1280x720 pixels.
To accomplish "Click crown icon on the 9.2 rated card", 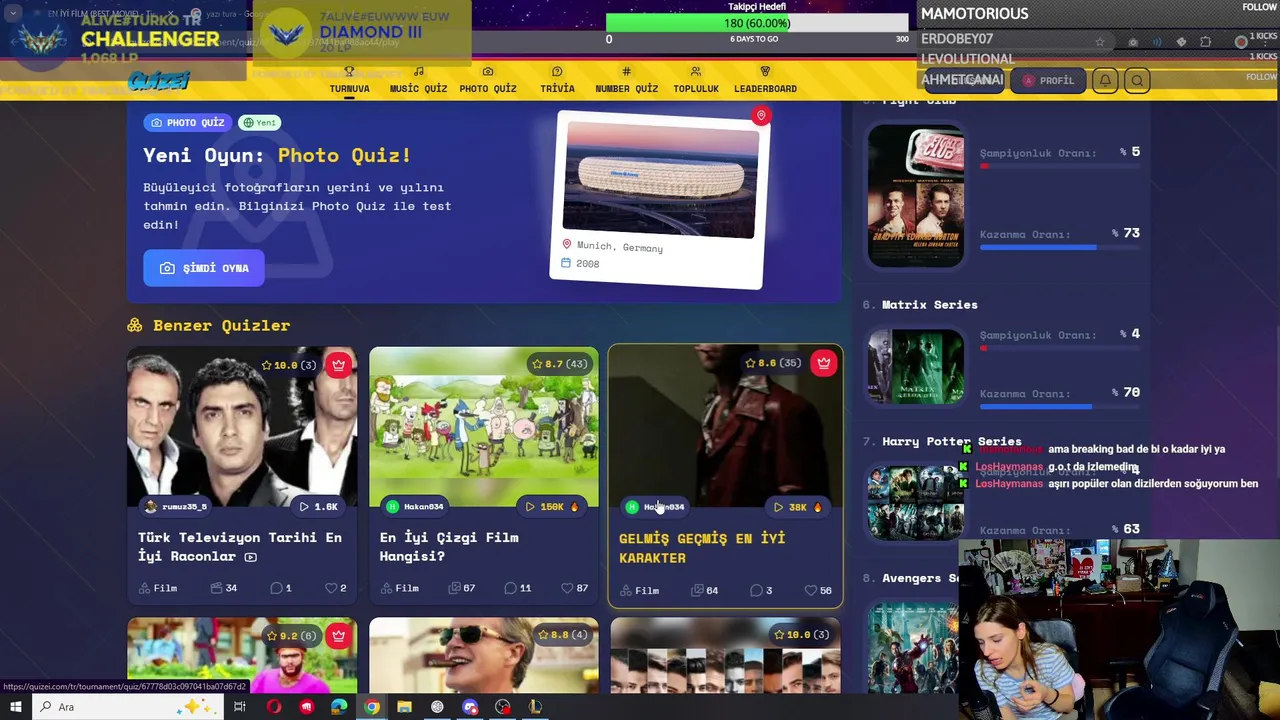I will point(338,635).
